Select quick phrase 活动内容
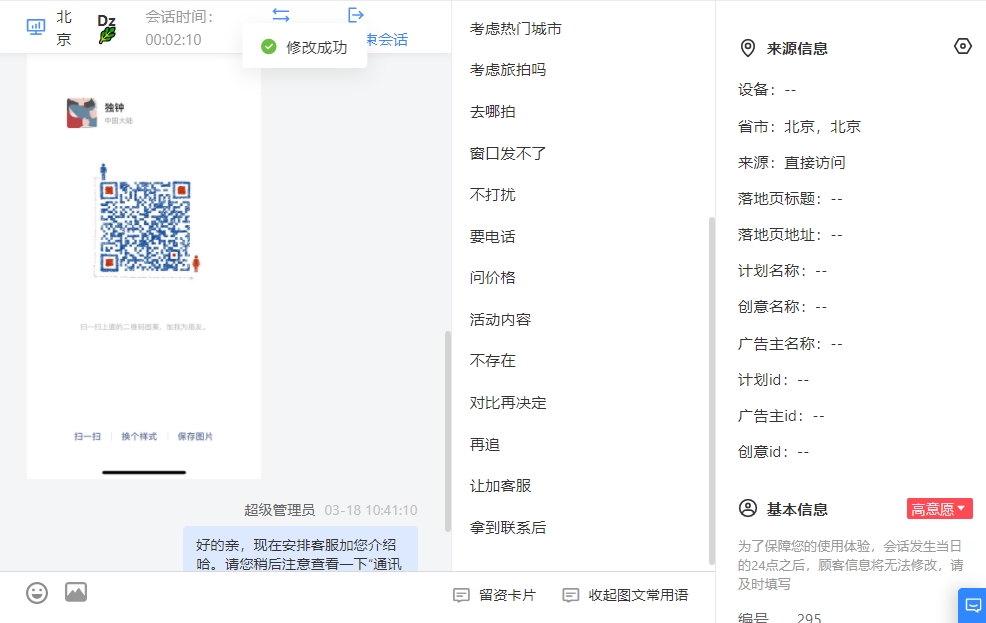The width and height of the screenshot is (986, 623). click(501, 319)
